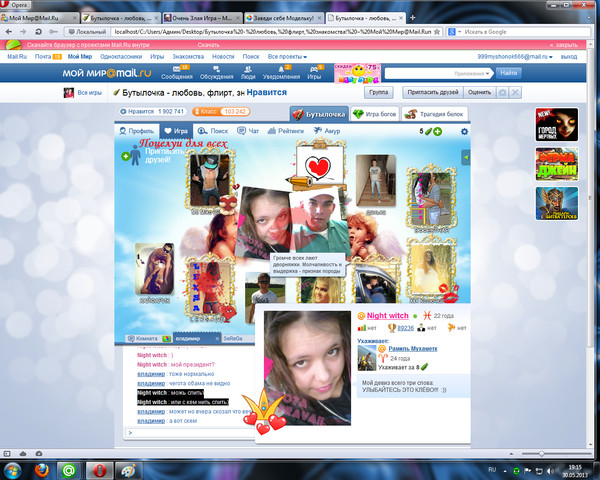Select the Игра tab with heart
Screen dimensions: 600x480
click(176, 131)
